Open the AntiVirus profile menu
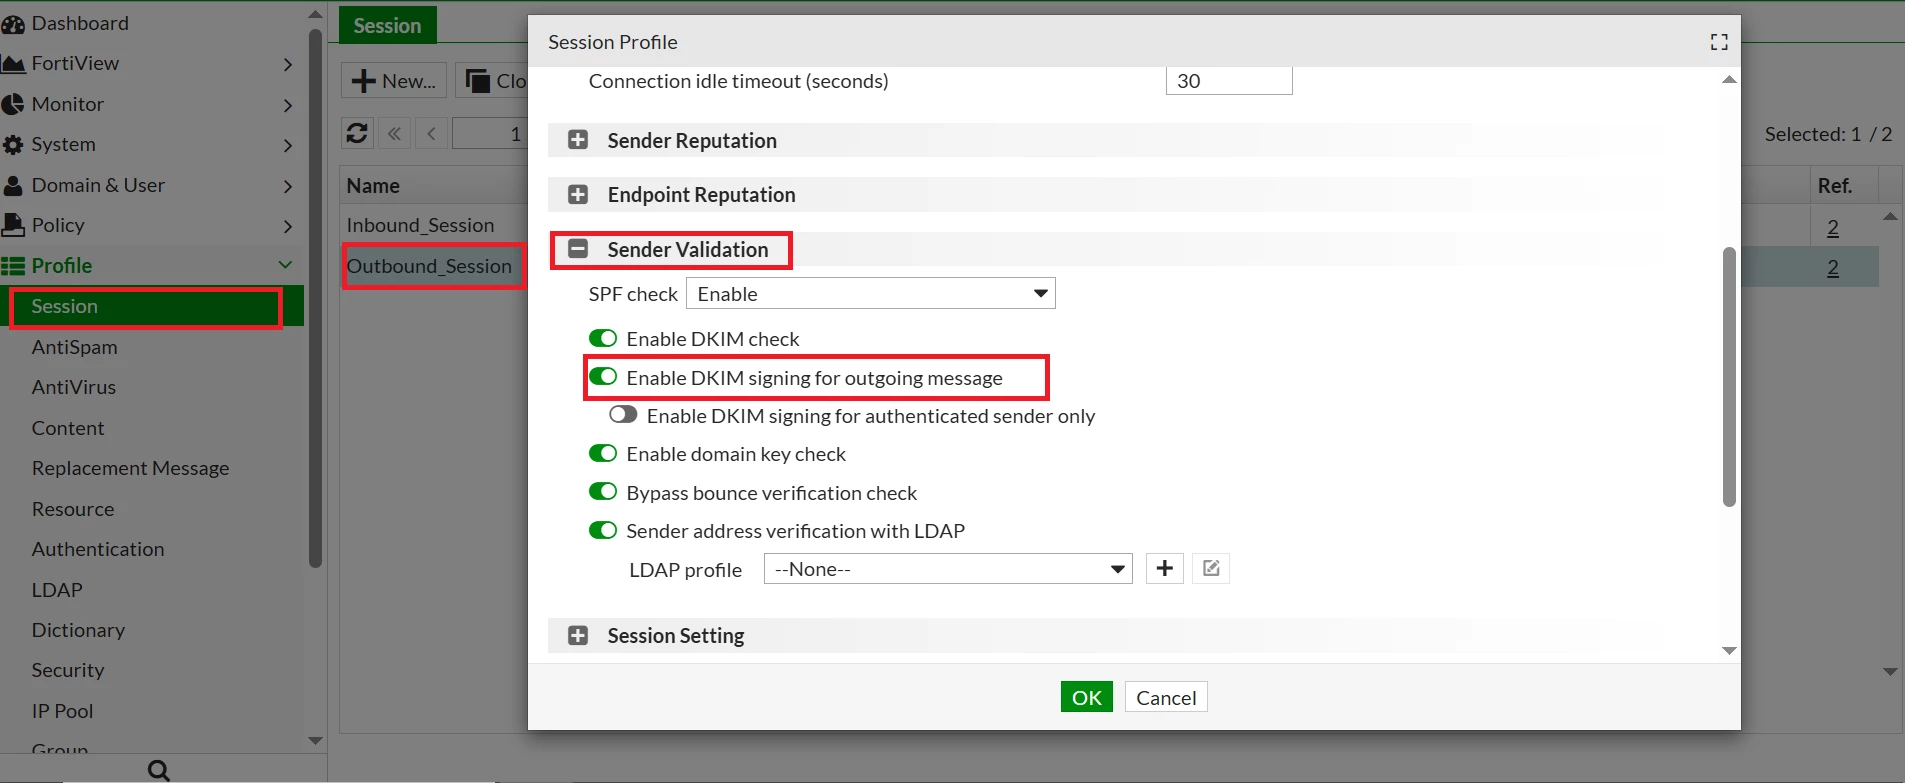Viewport: 1905px width, 783px height. pos(73,387)
